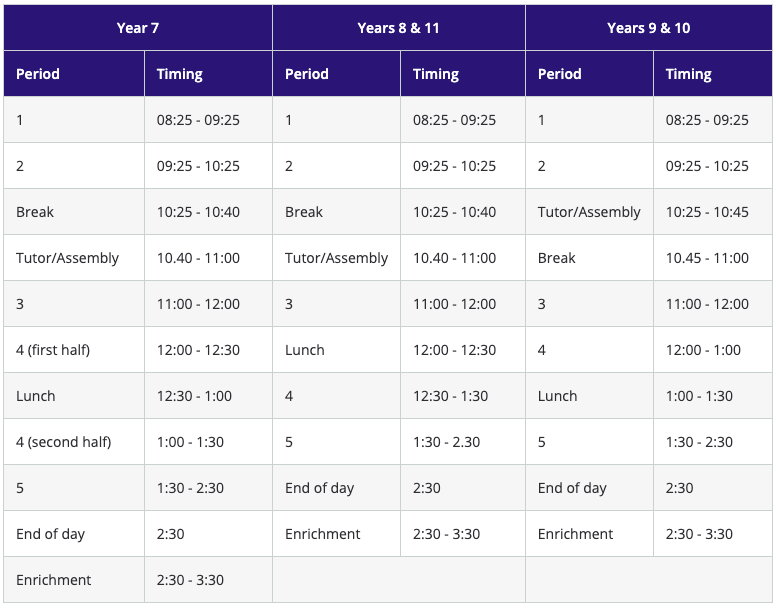
Task: Click Years 9 & 10 Break cell
Action: tap(589, 258)
